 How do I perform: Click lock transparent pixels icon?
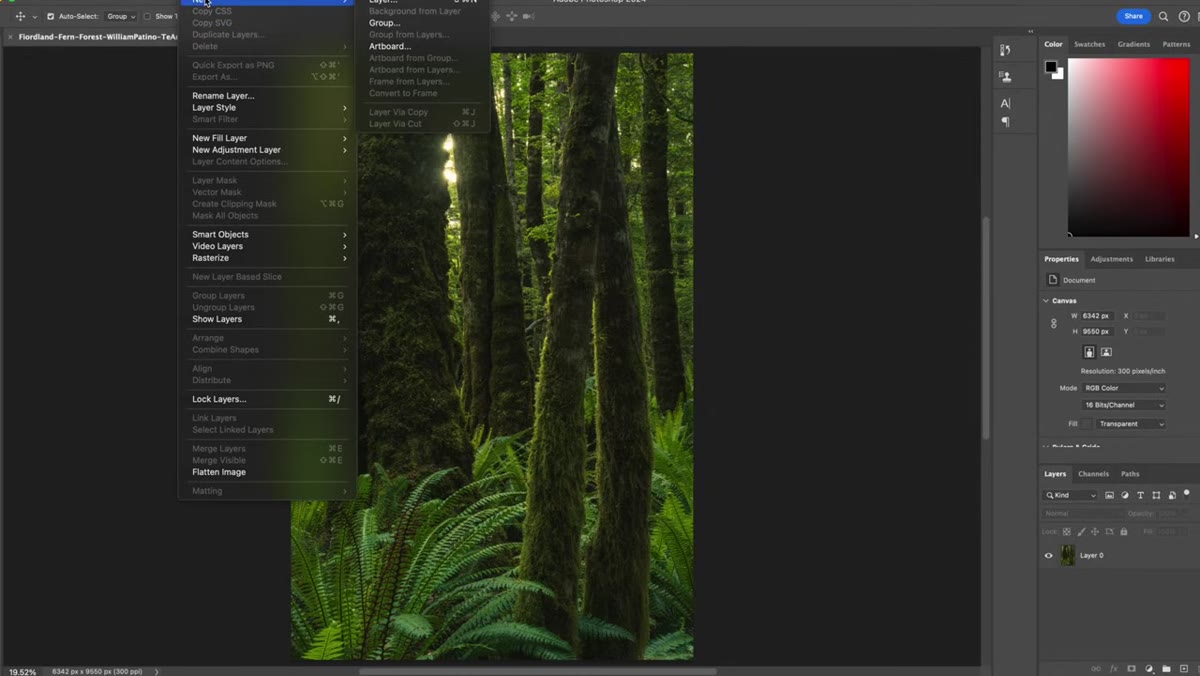(1067, 532)
